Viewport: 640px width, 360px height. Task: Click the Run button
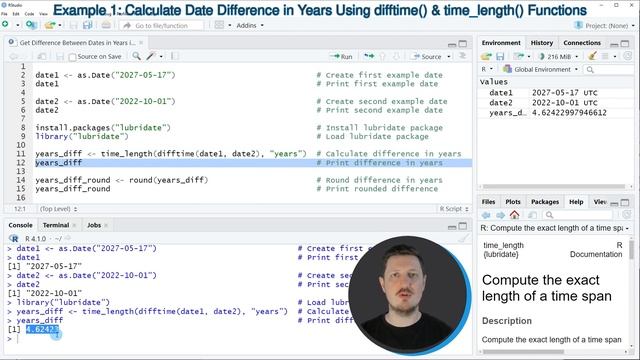click(x=341, y=56)
